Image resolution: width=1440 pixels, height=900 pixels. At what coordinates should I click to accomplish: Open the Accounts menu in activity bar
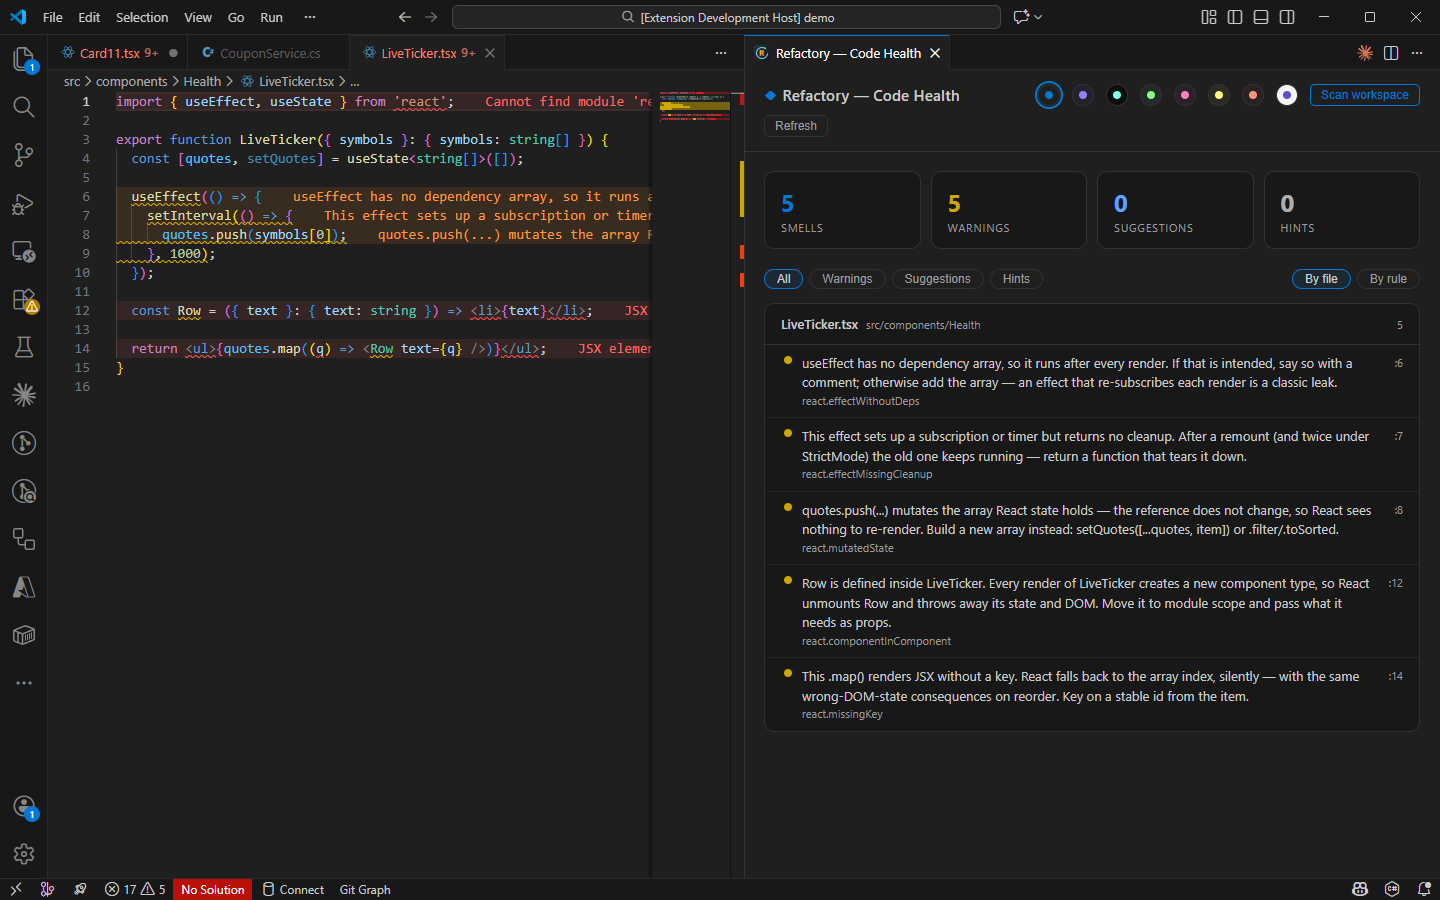(x=24, y=807)
